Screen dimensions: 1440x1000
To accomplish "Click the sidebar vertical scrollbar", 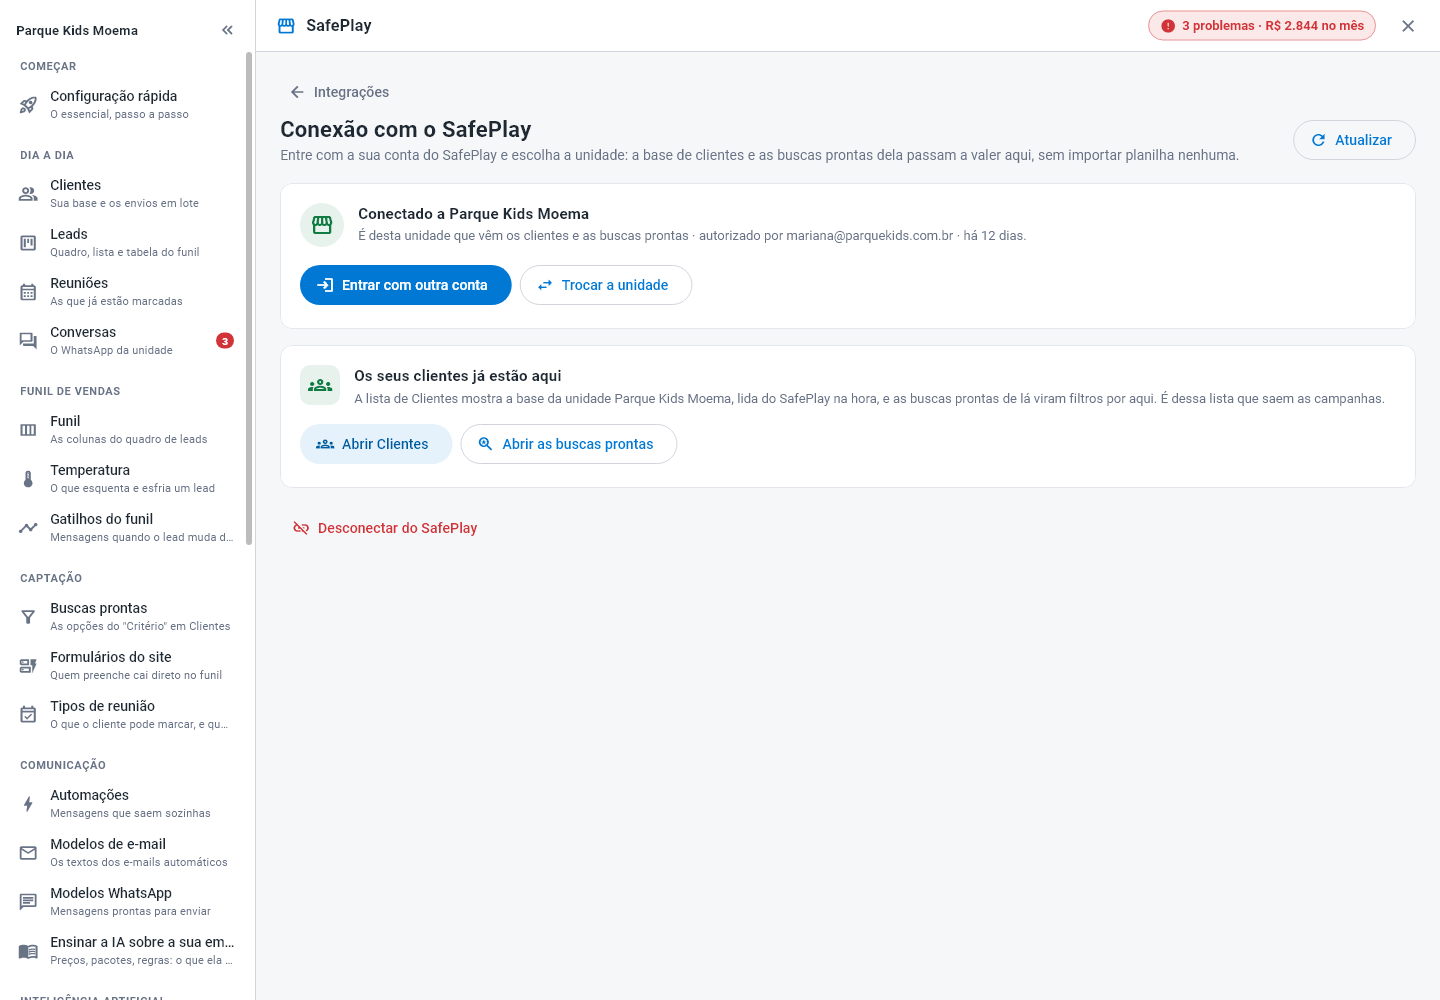I will [249, 298].
